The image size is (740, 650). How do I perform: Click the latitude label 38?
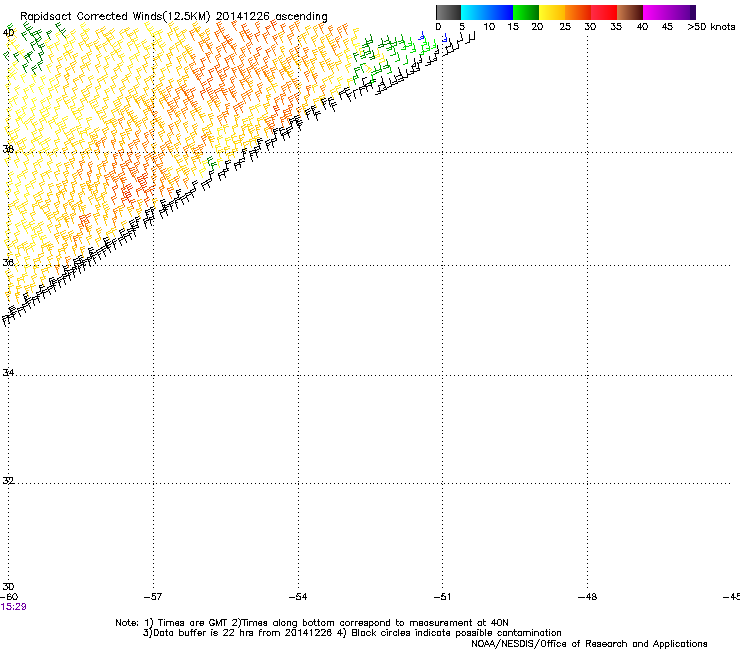coord(8,149)
